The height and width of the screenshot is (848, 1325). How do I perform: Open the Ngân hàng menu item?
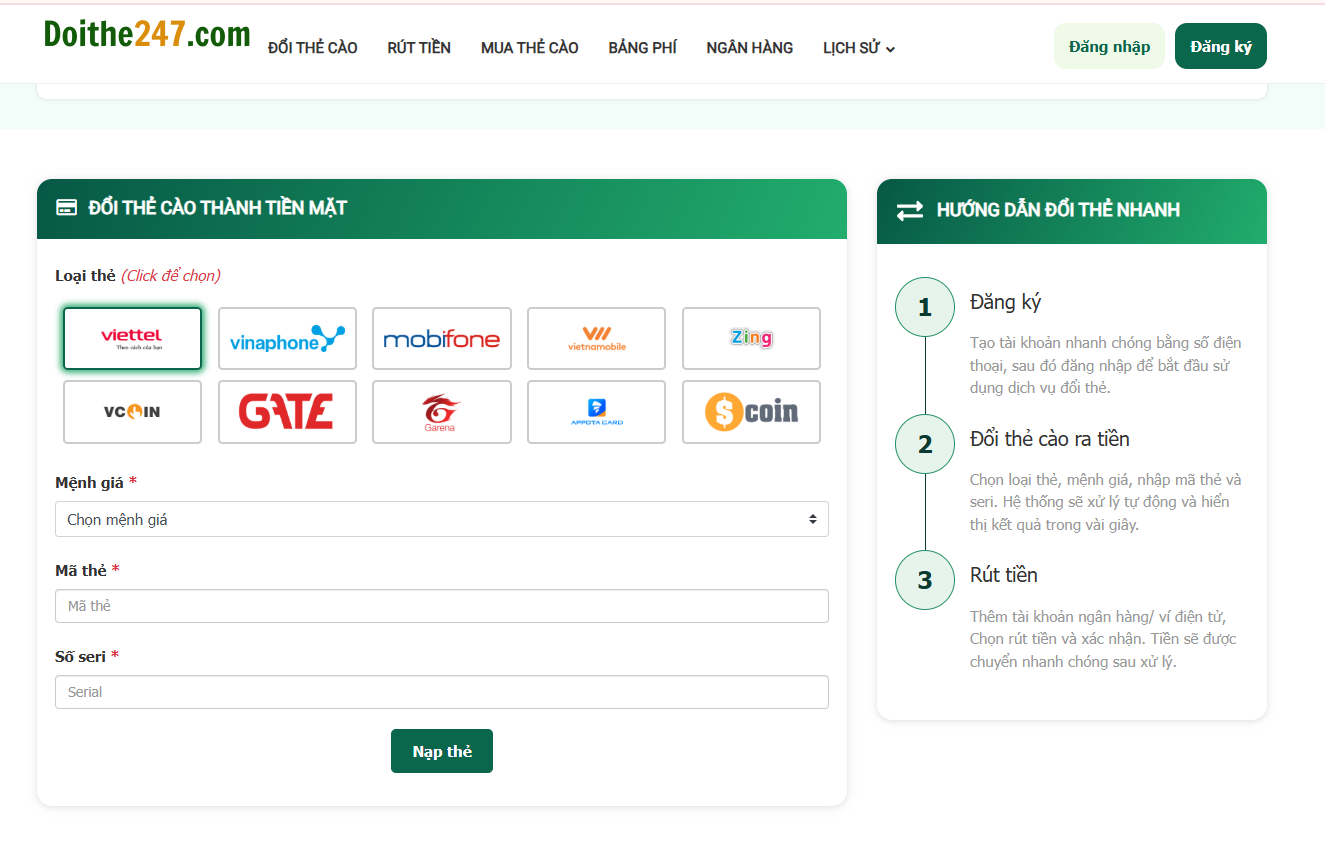coord(750,48)
